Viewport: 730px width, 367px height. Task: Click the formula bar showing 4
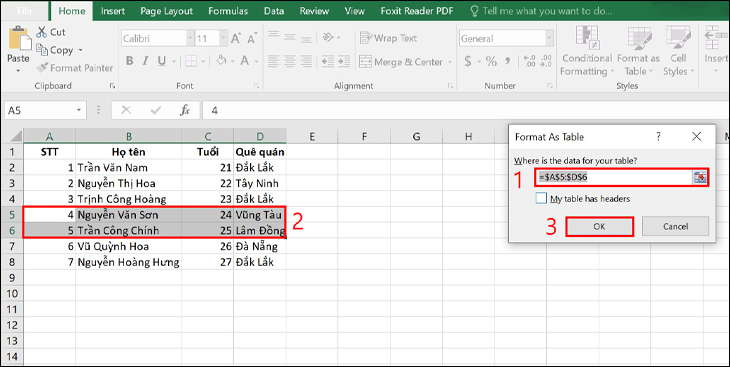[x=465, y=110]
